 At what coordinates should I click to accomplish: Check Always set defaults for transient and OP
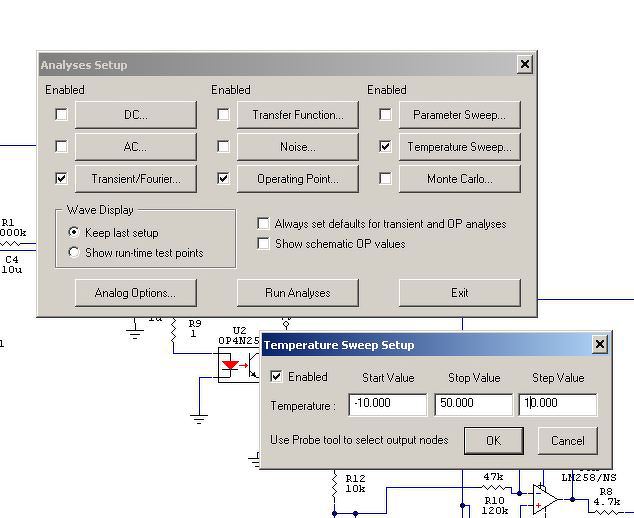click(263, 224)
